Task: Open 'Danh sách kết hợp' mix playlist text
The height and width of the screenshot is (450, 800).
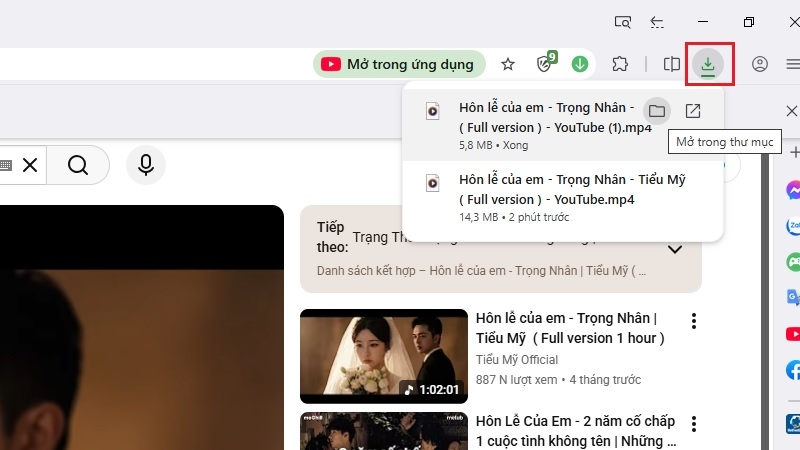Action: click(x=481, y=270)
